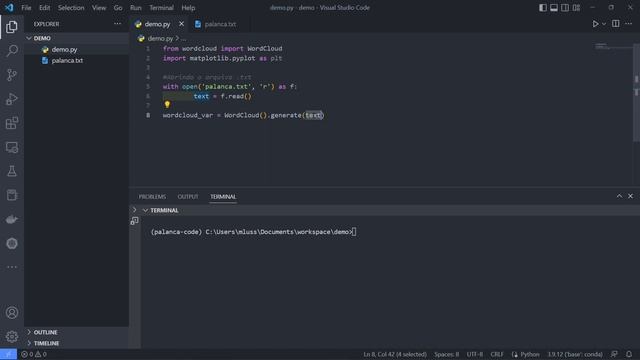This screenshot has height=360, width=640.
Task: Open the Source Control view
Action: pos(12,75)
